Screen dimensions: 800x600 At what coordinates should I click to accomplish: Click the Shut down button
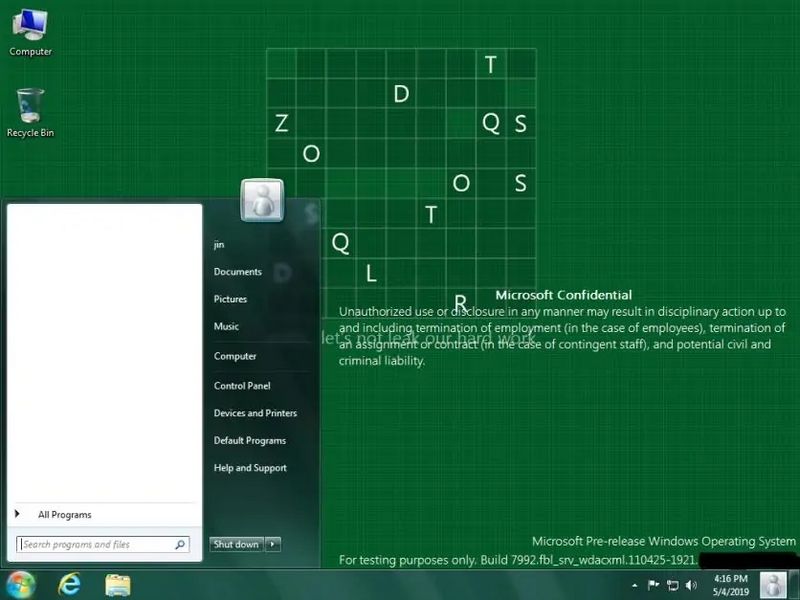pos(236,544)
